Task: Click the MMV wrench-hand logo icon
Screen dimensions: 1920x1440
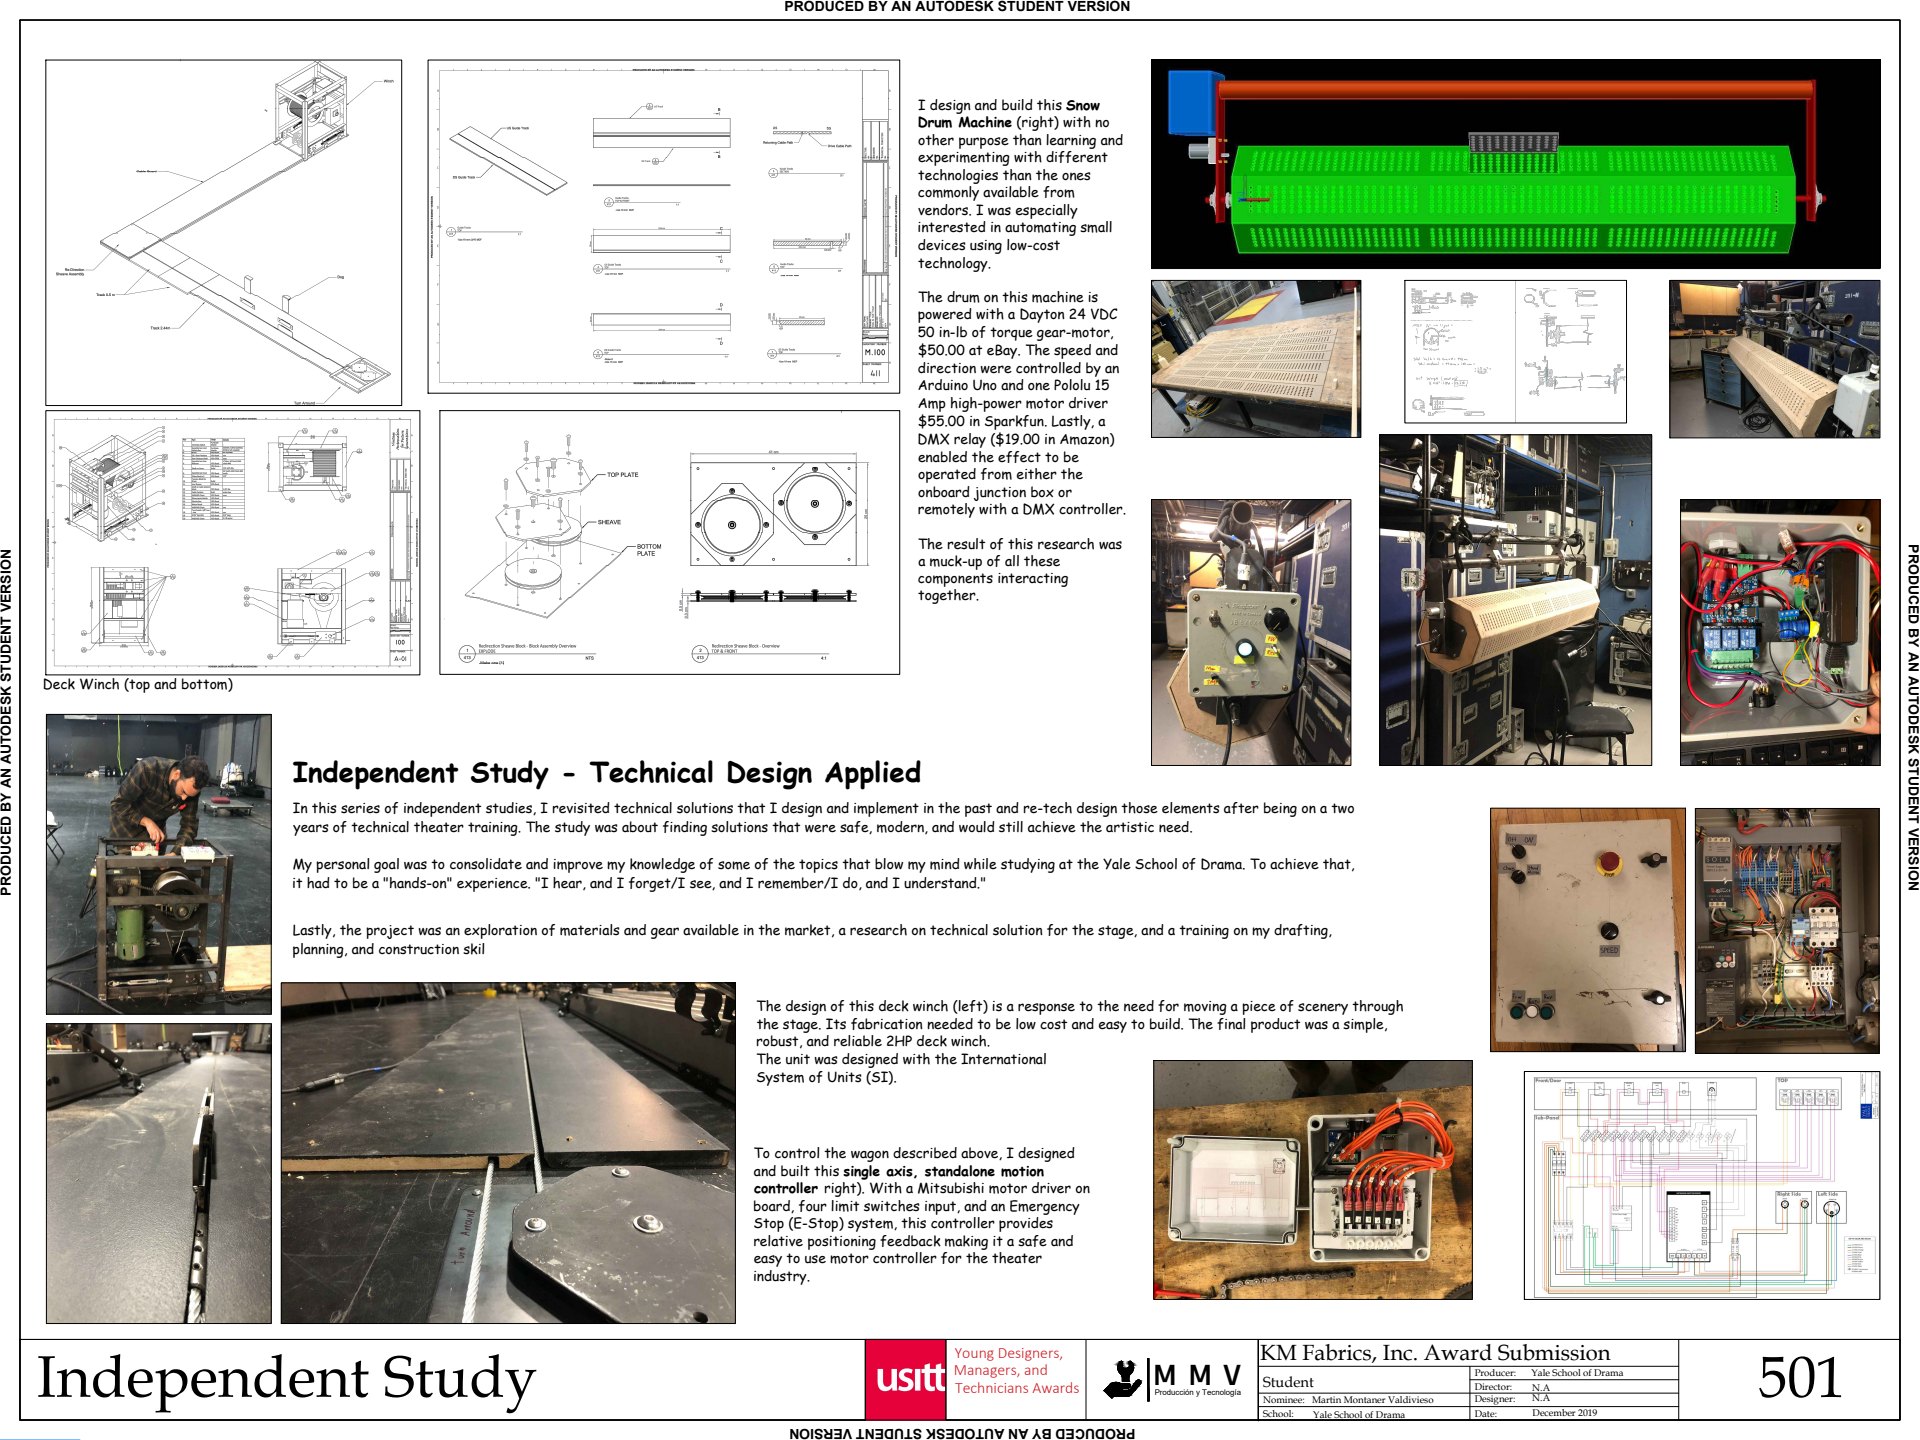Action: [1123, 1379]
